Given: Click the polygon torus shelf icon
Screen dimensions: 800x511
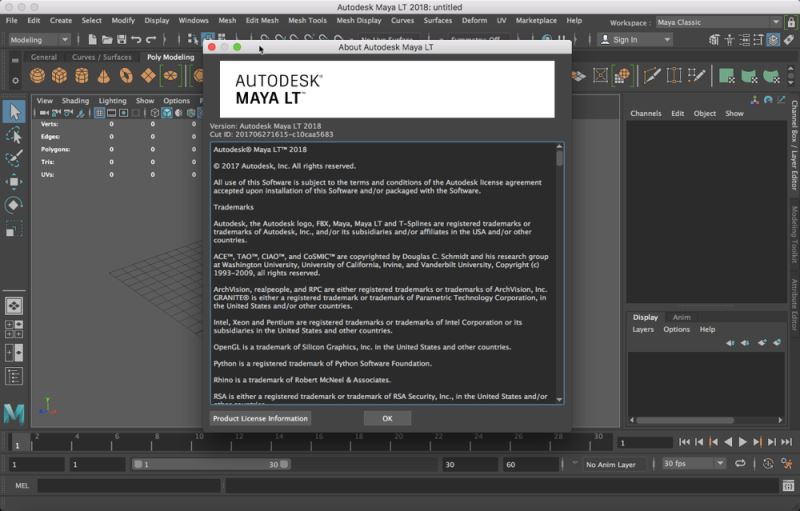Looking at the screenshot, I should click(x=126, y=76).
